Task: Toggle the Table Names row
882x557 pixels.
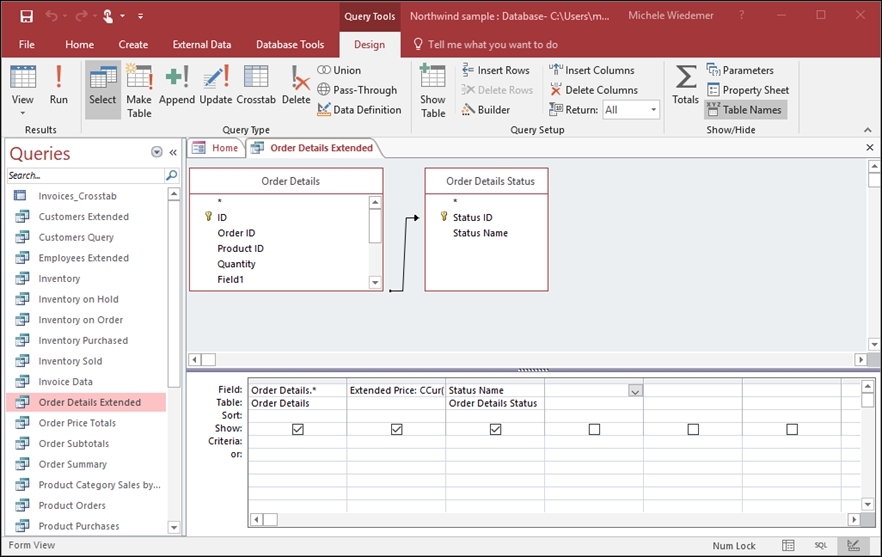Action: coord(745,110)
